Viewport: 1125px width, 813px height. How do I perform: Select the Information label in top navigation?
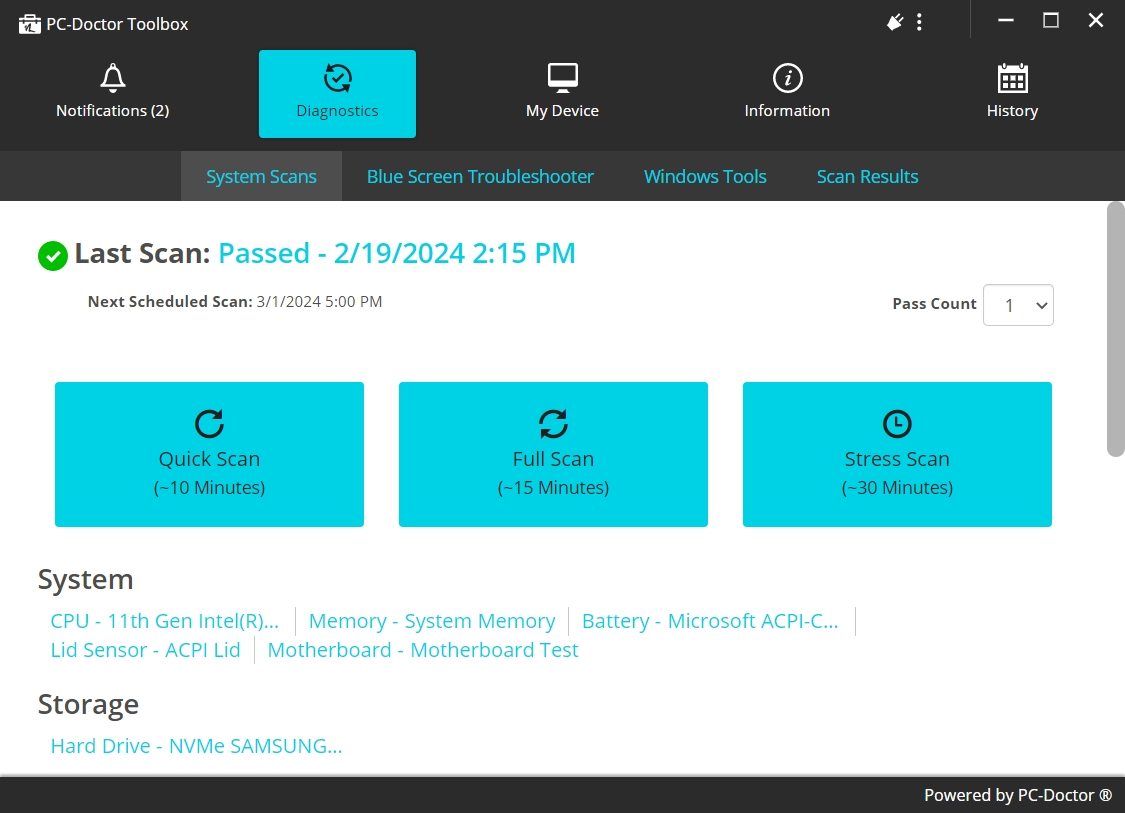click(x=787, y=111)
